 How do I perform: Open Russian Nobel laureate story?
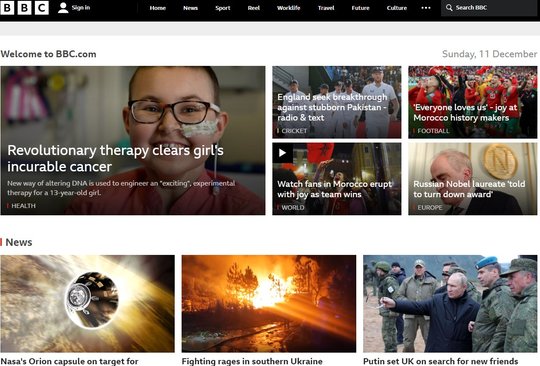coord(469,189)
